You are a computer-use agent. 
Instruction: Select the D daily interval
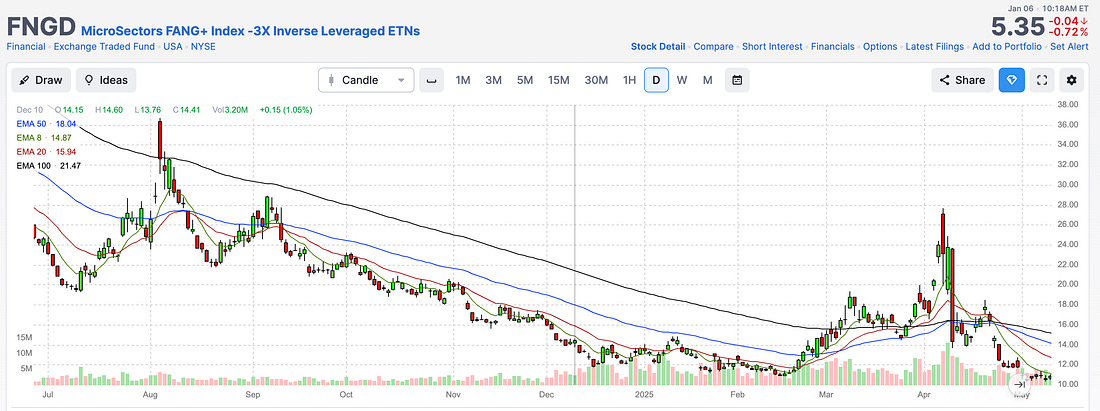click(657, 80)
